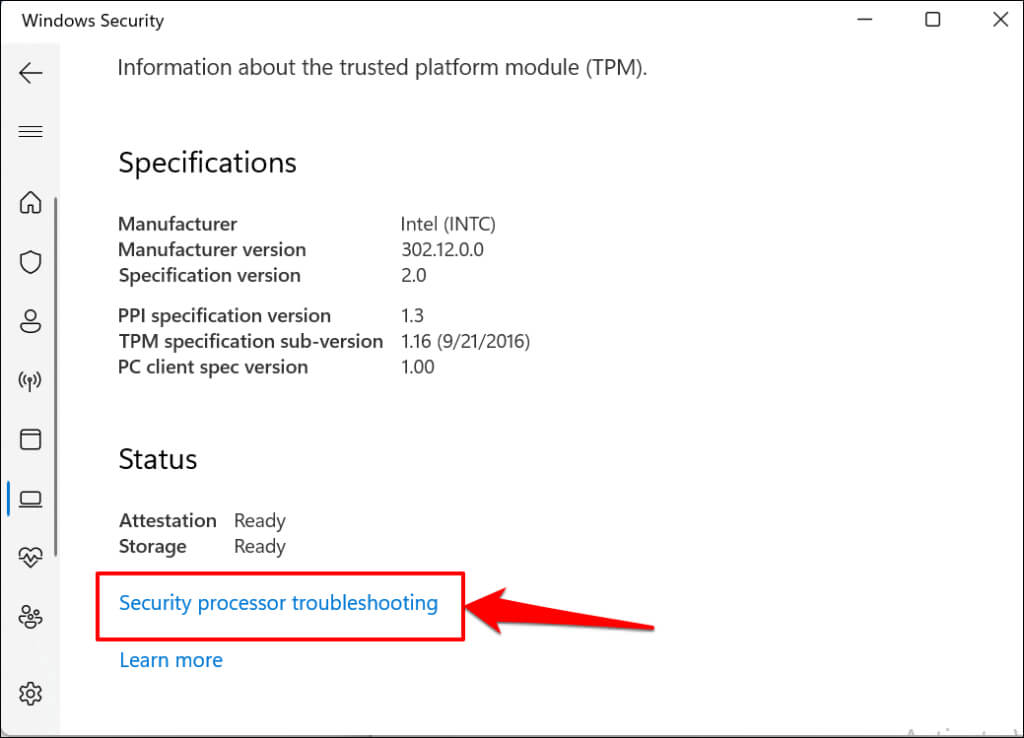Open Firewall & network protection icon
This screenshot has height=738, width=1024.
[x=31, y=381]
